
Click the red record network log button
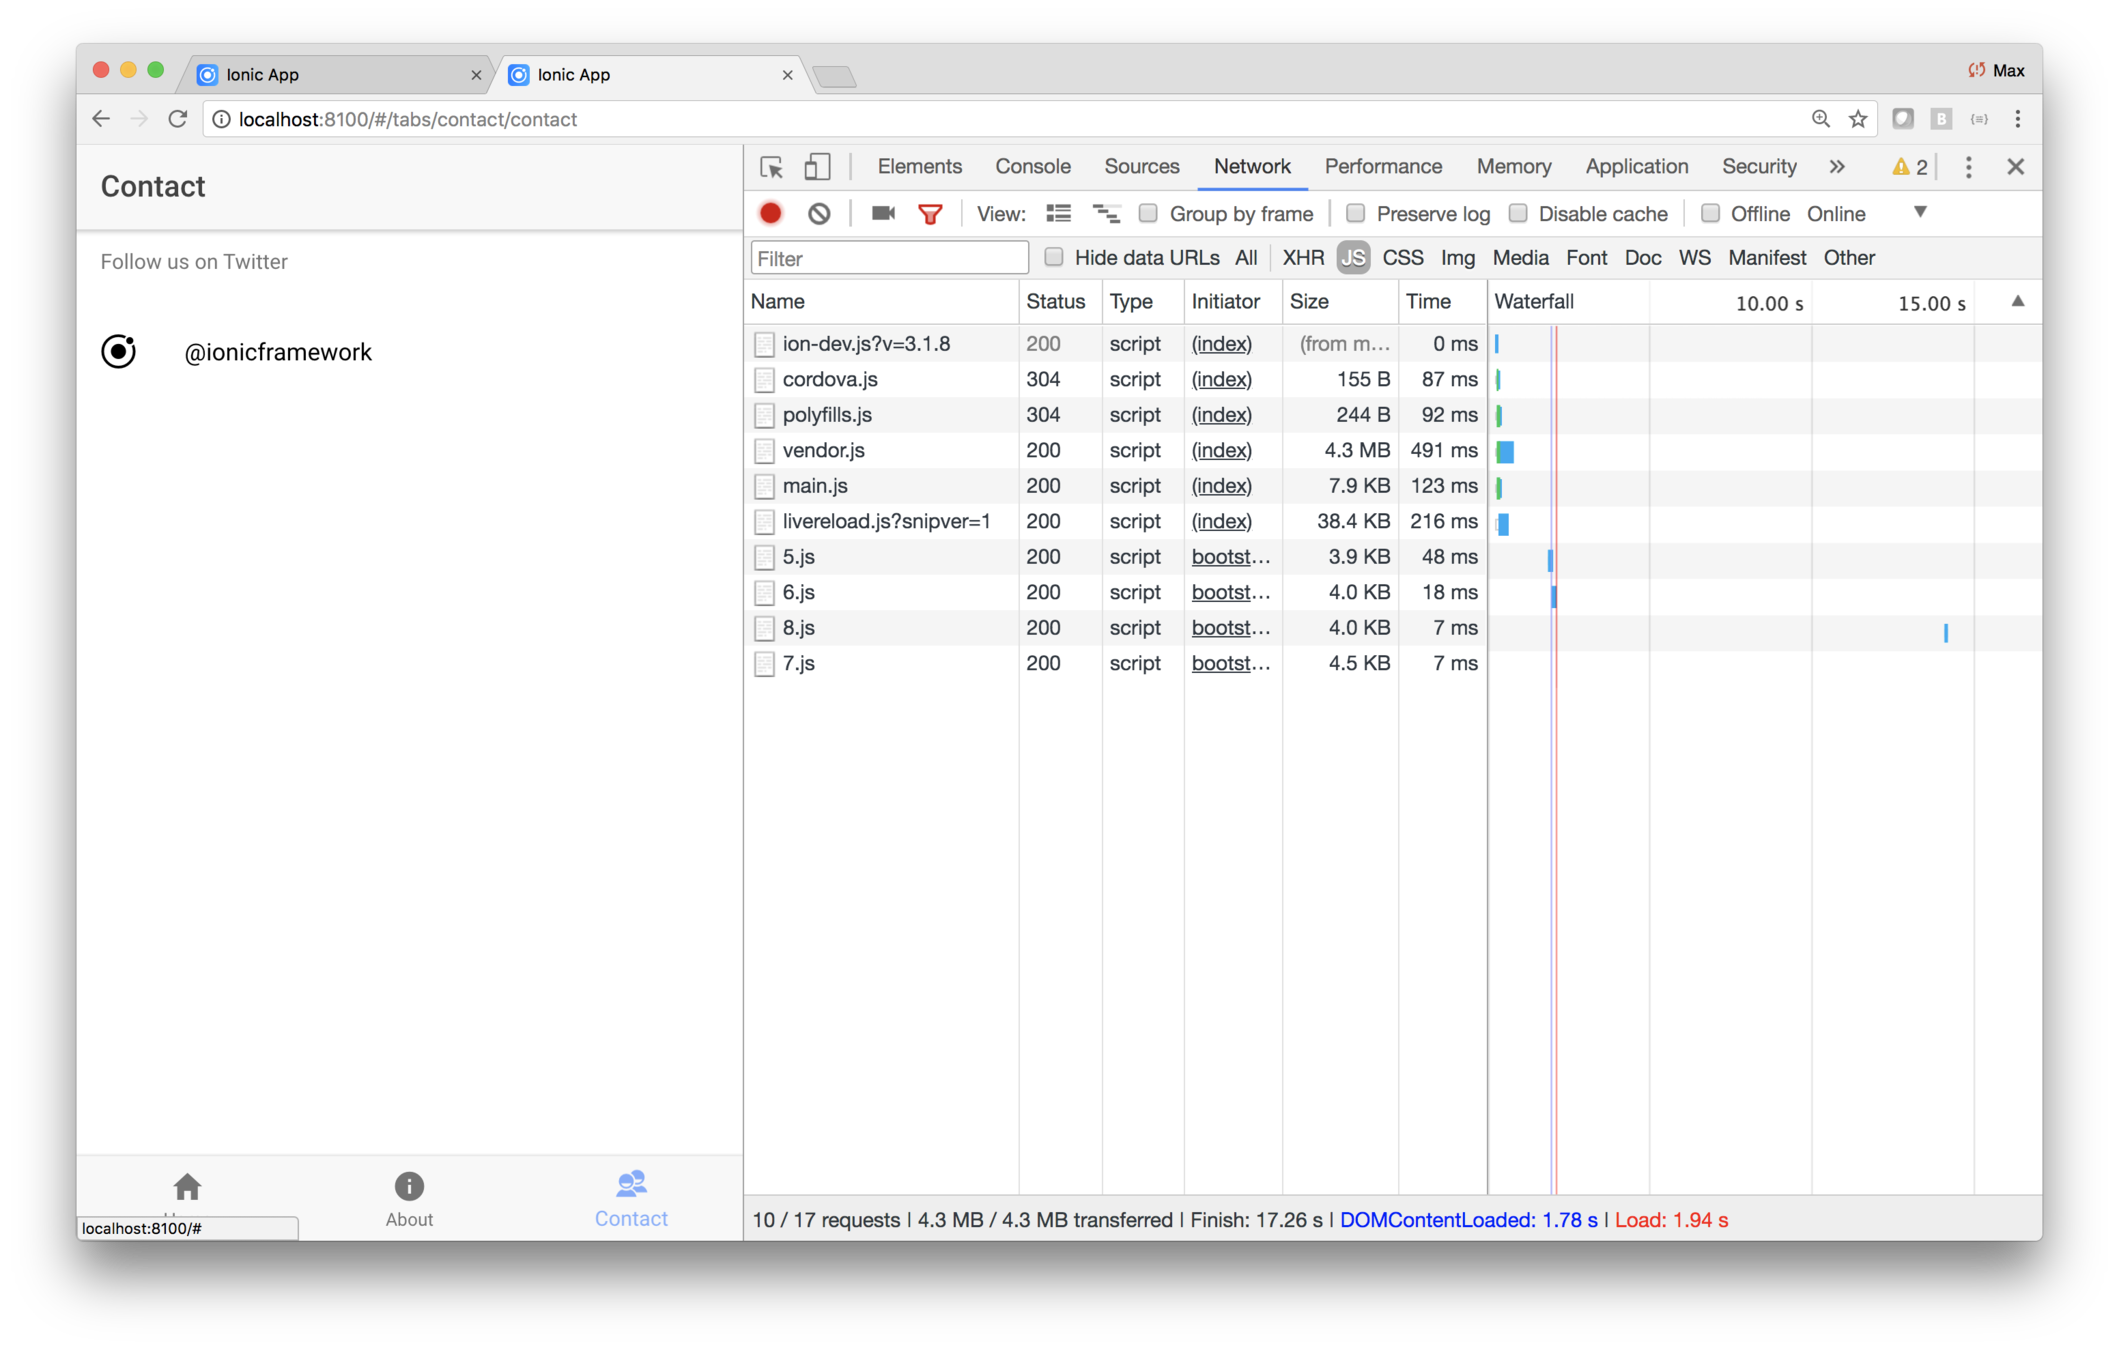coord(770,214)
